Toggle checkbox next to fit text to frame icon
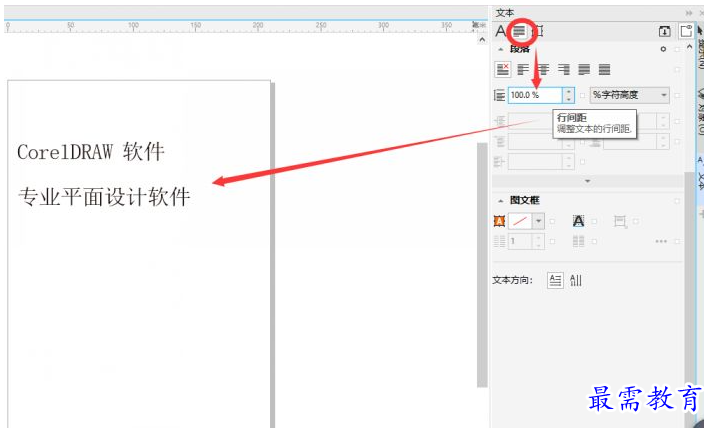Image resolution: width=710 pixels, height=430 pixels. (636, 222)
